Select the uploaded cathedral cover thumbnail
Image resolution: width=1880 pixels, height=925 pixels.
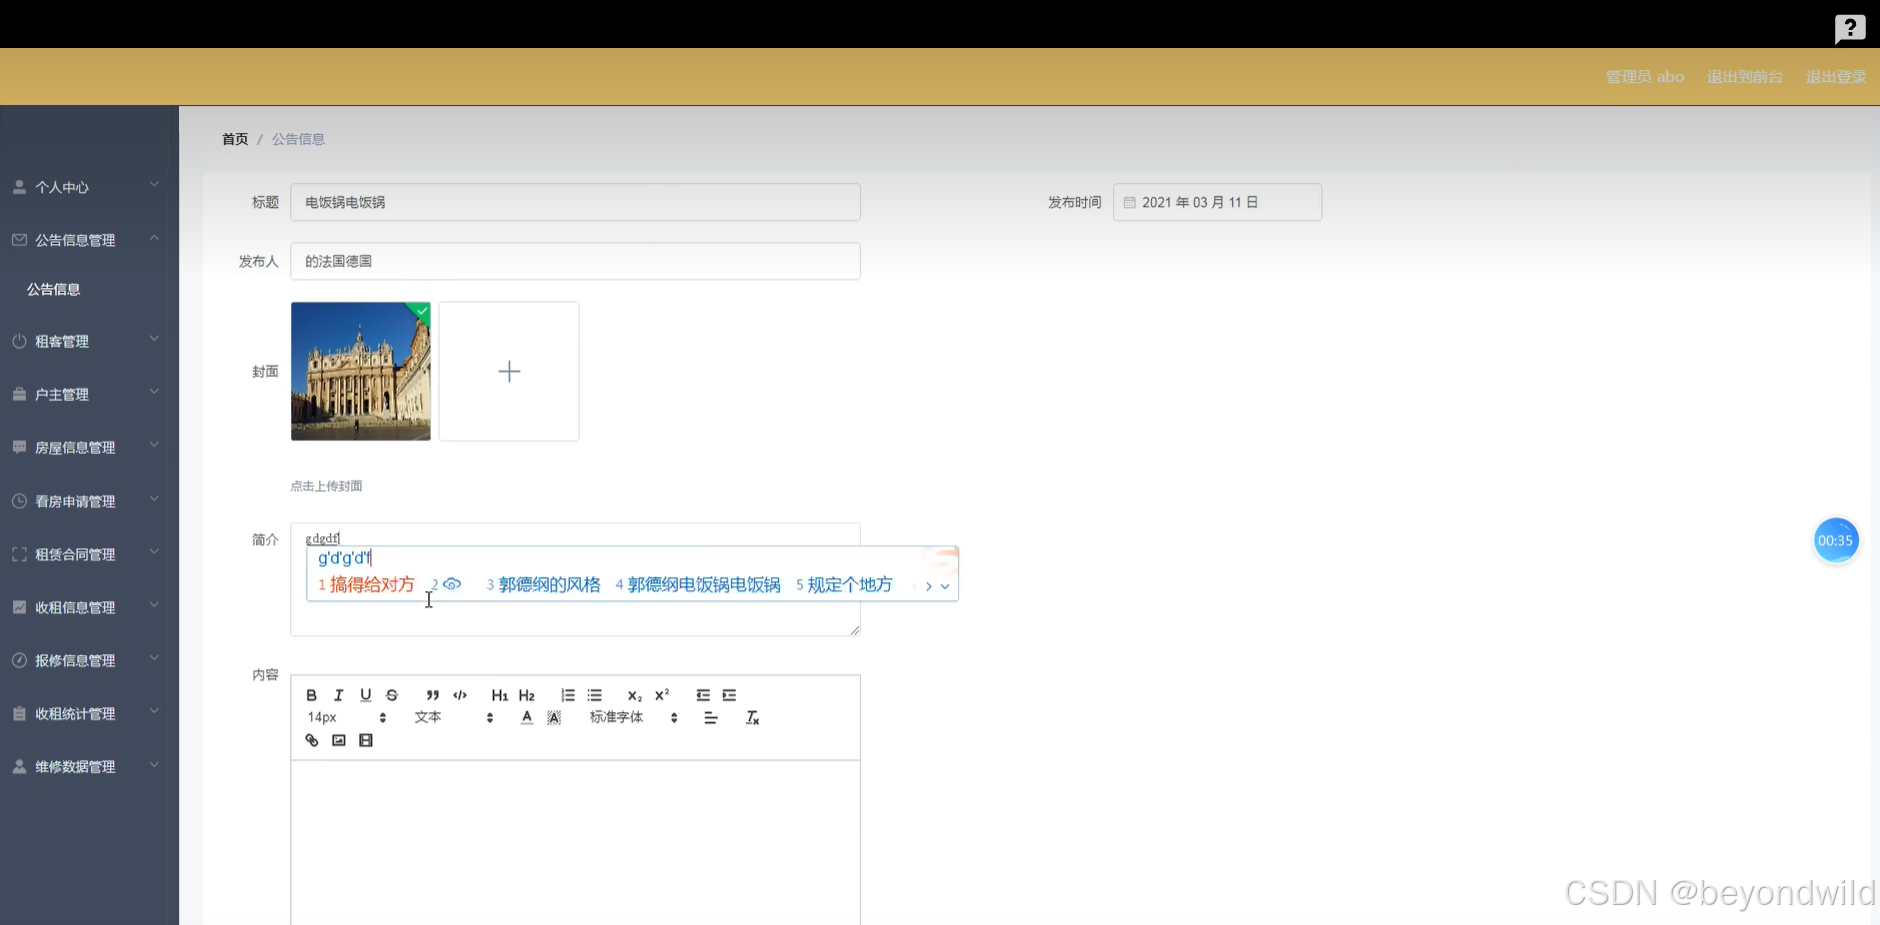[361, 371]
